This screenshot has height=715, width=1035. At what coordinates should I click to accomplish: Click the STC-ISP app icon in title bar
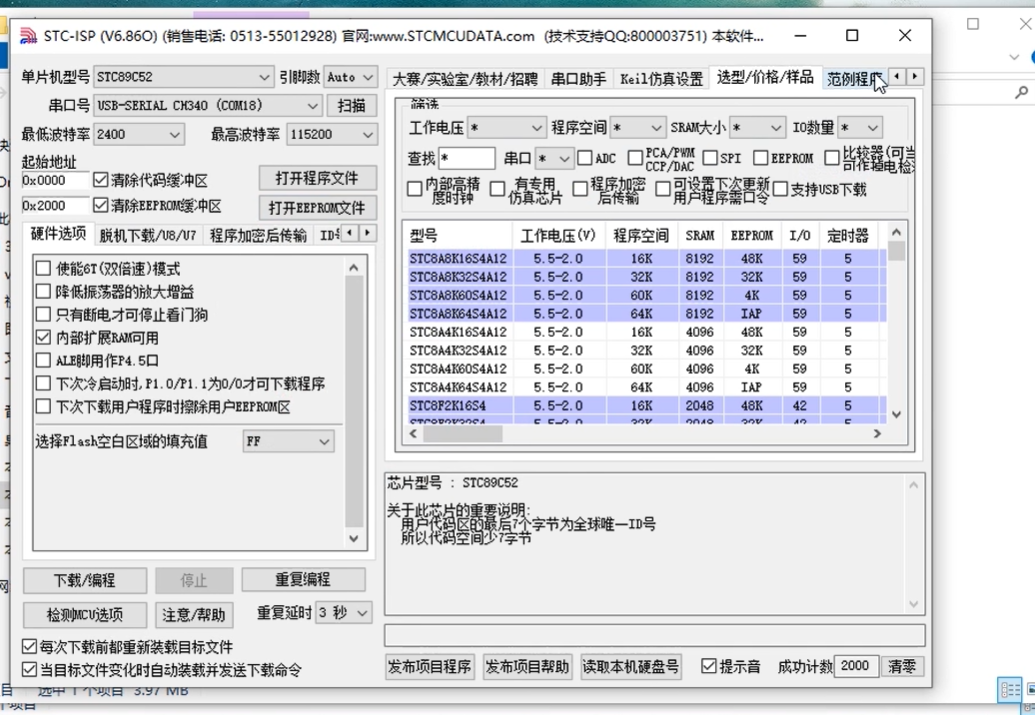pyautogui.click(x=28, y=36)
